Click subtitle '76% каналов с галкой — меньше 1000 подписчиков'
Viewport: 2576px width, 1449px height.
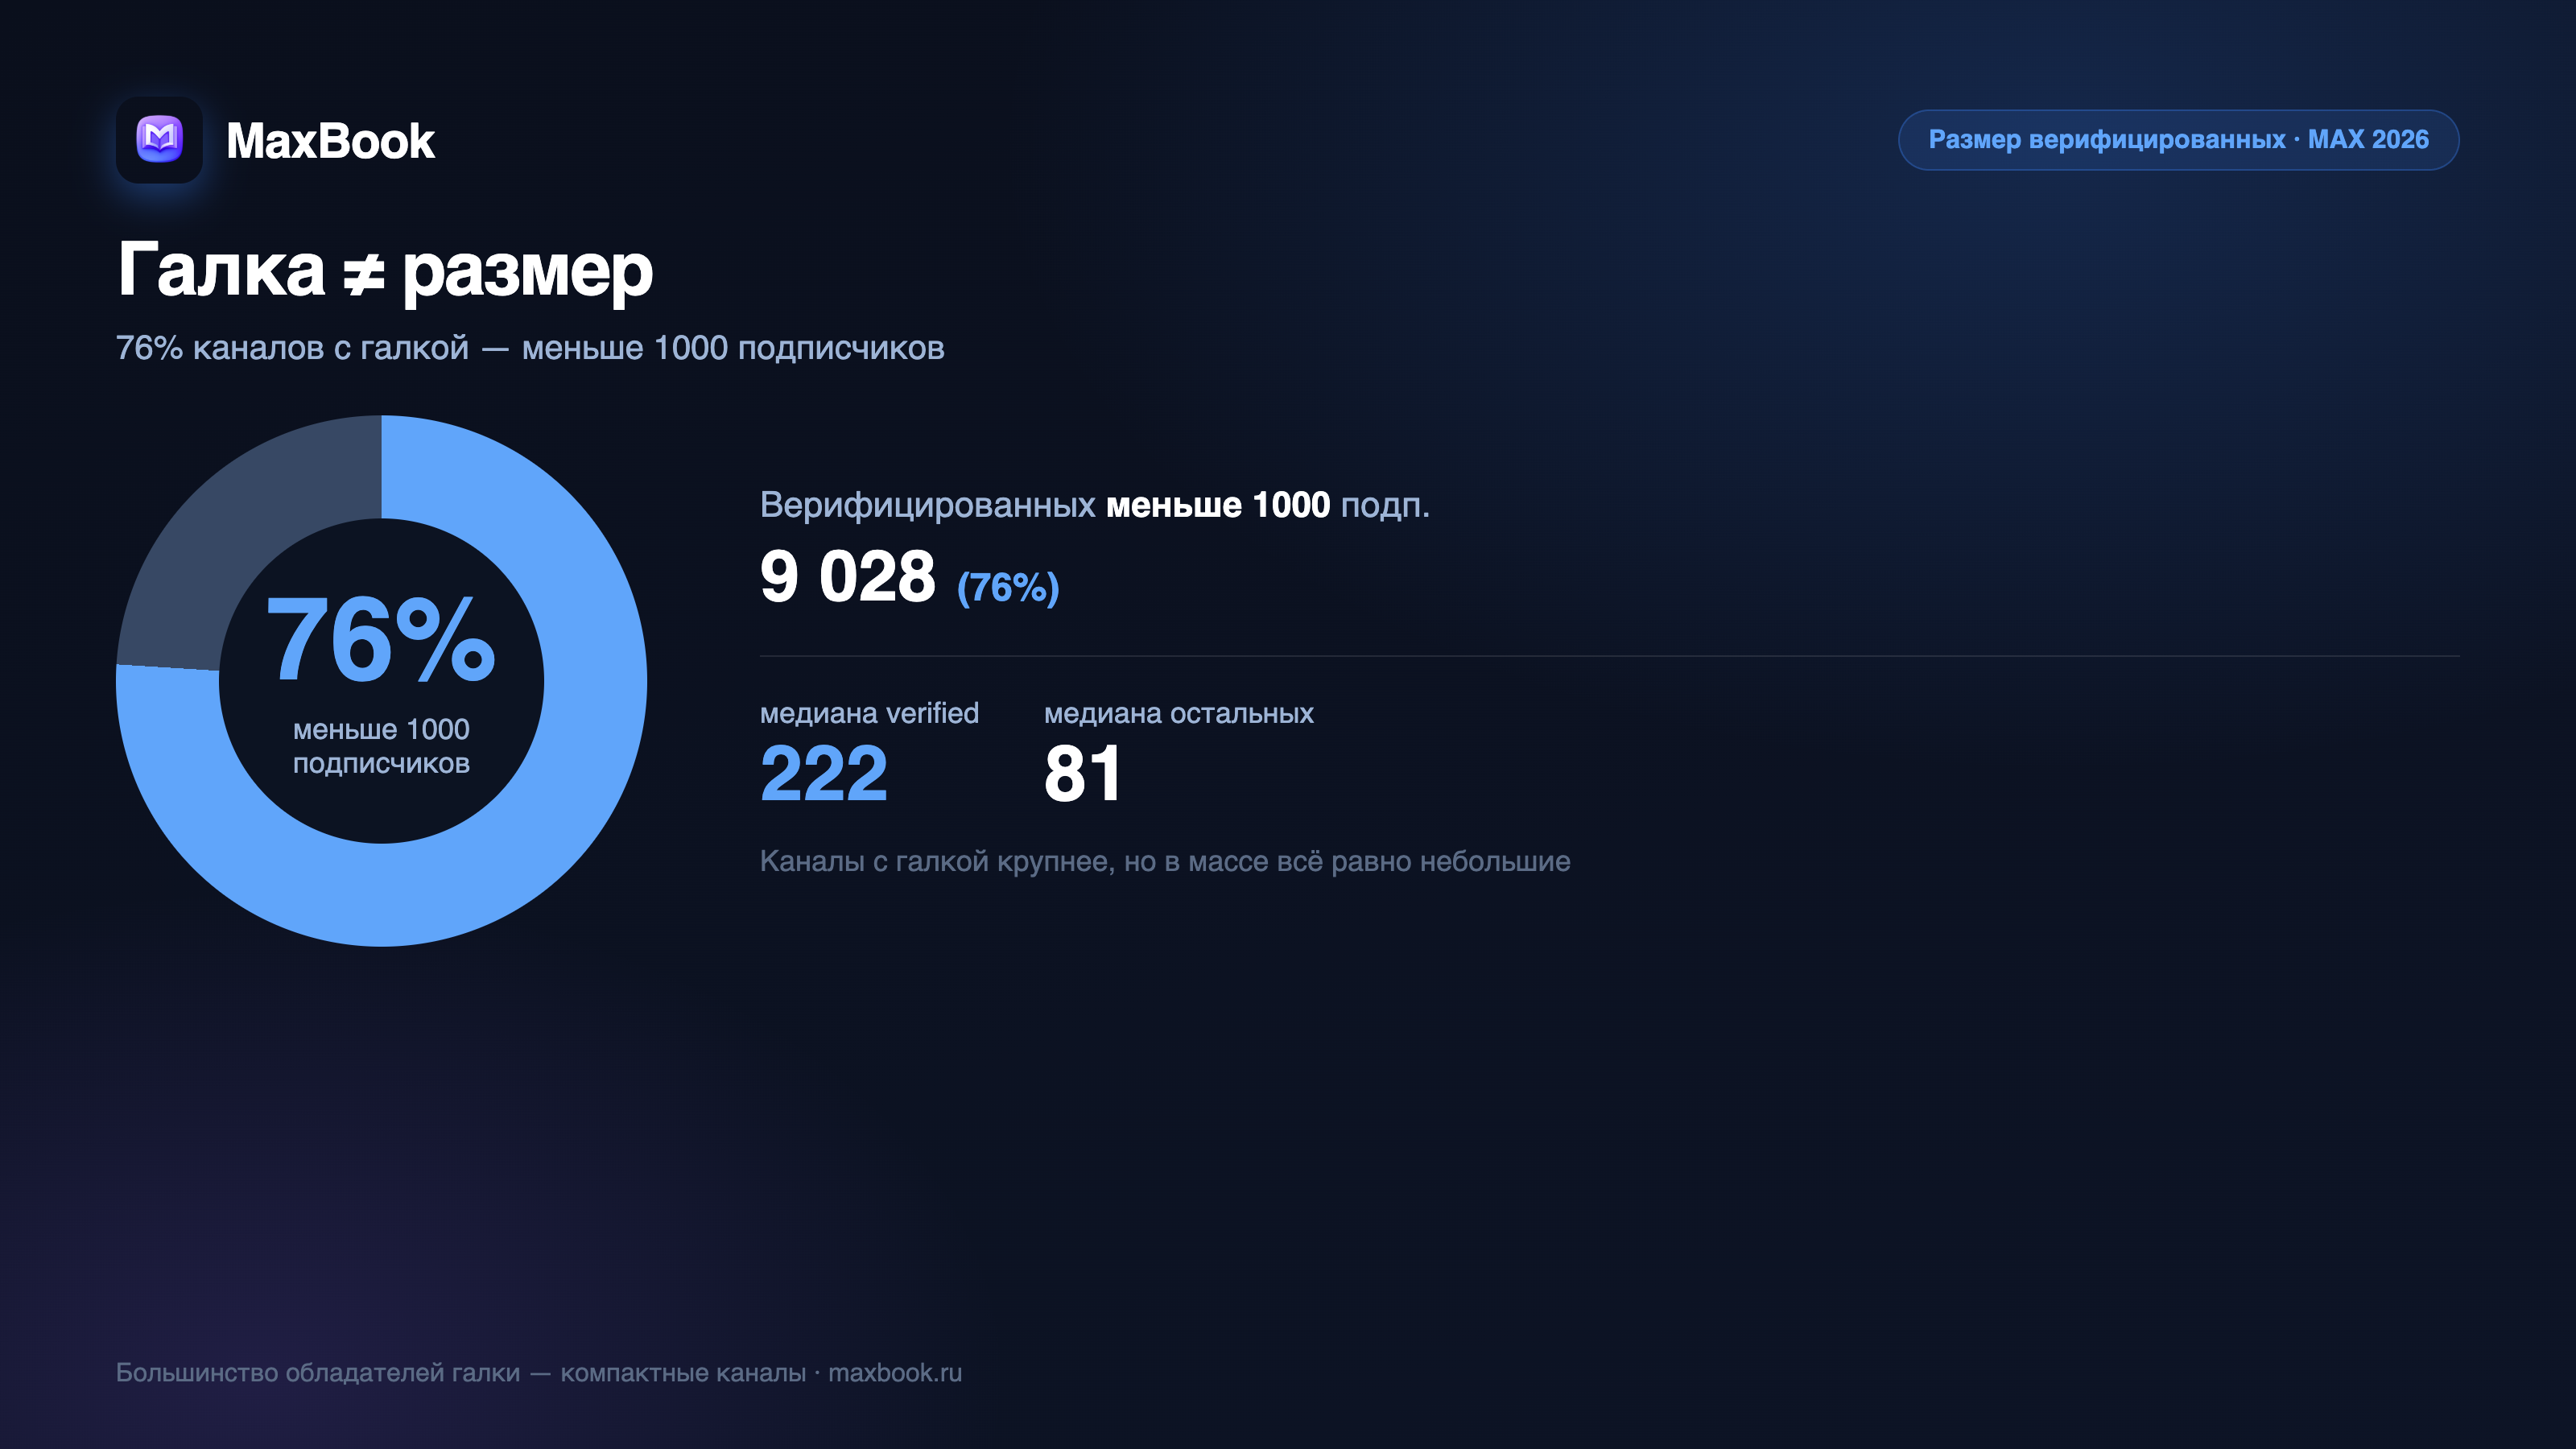[x=530, y=348]
